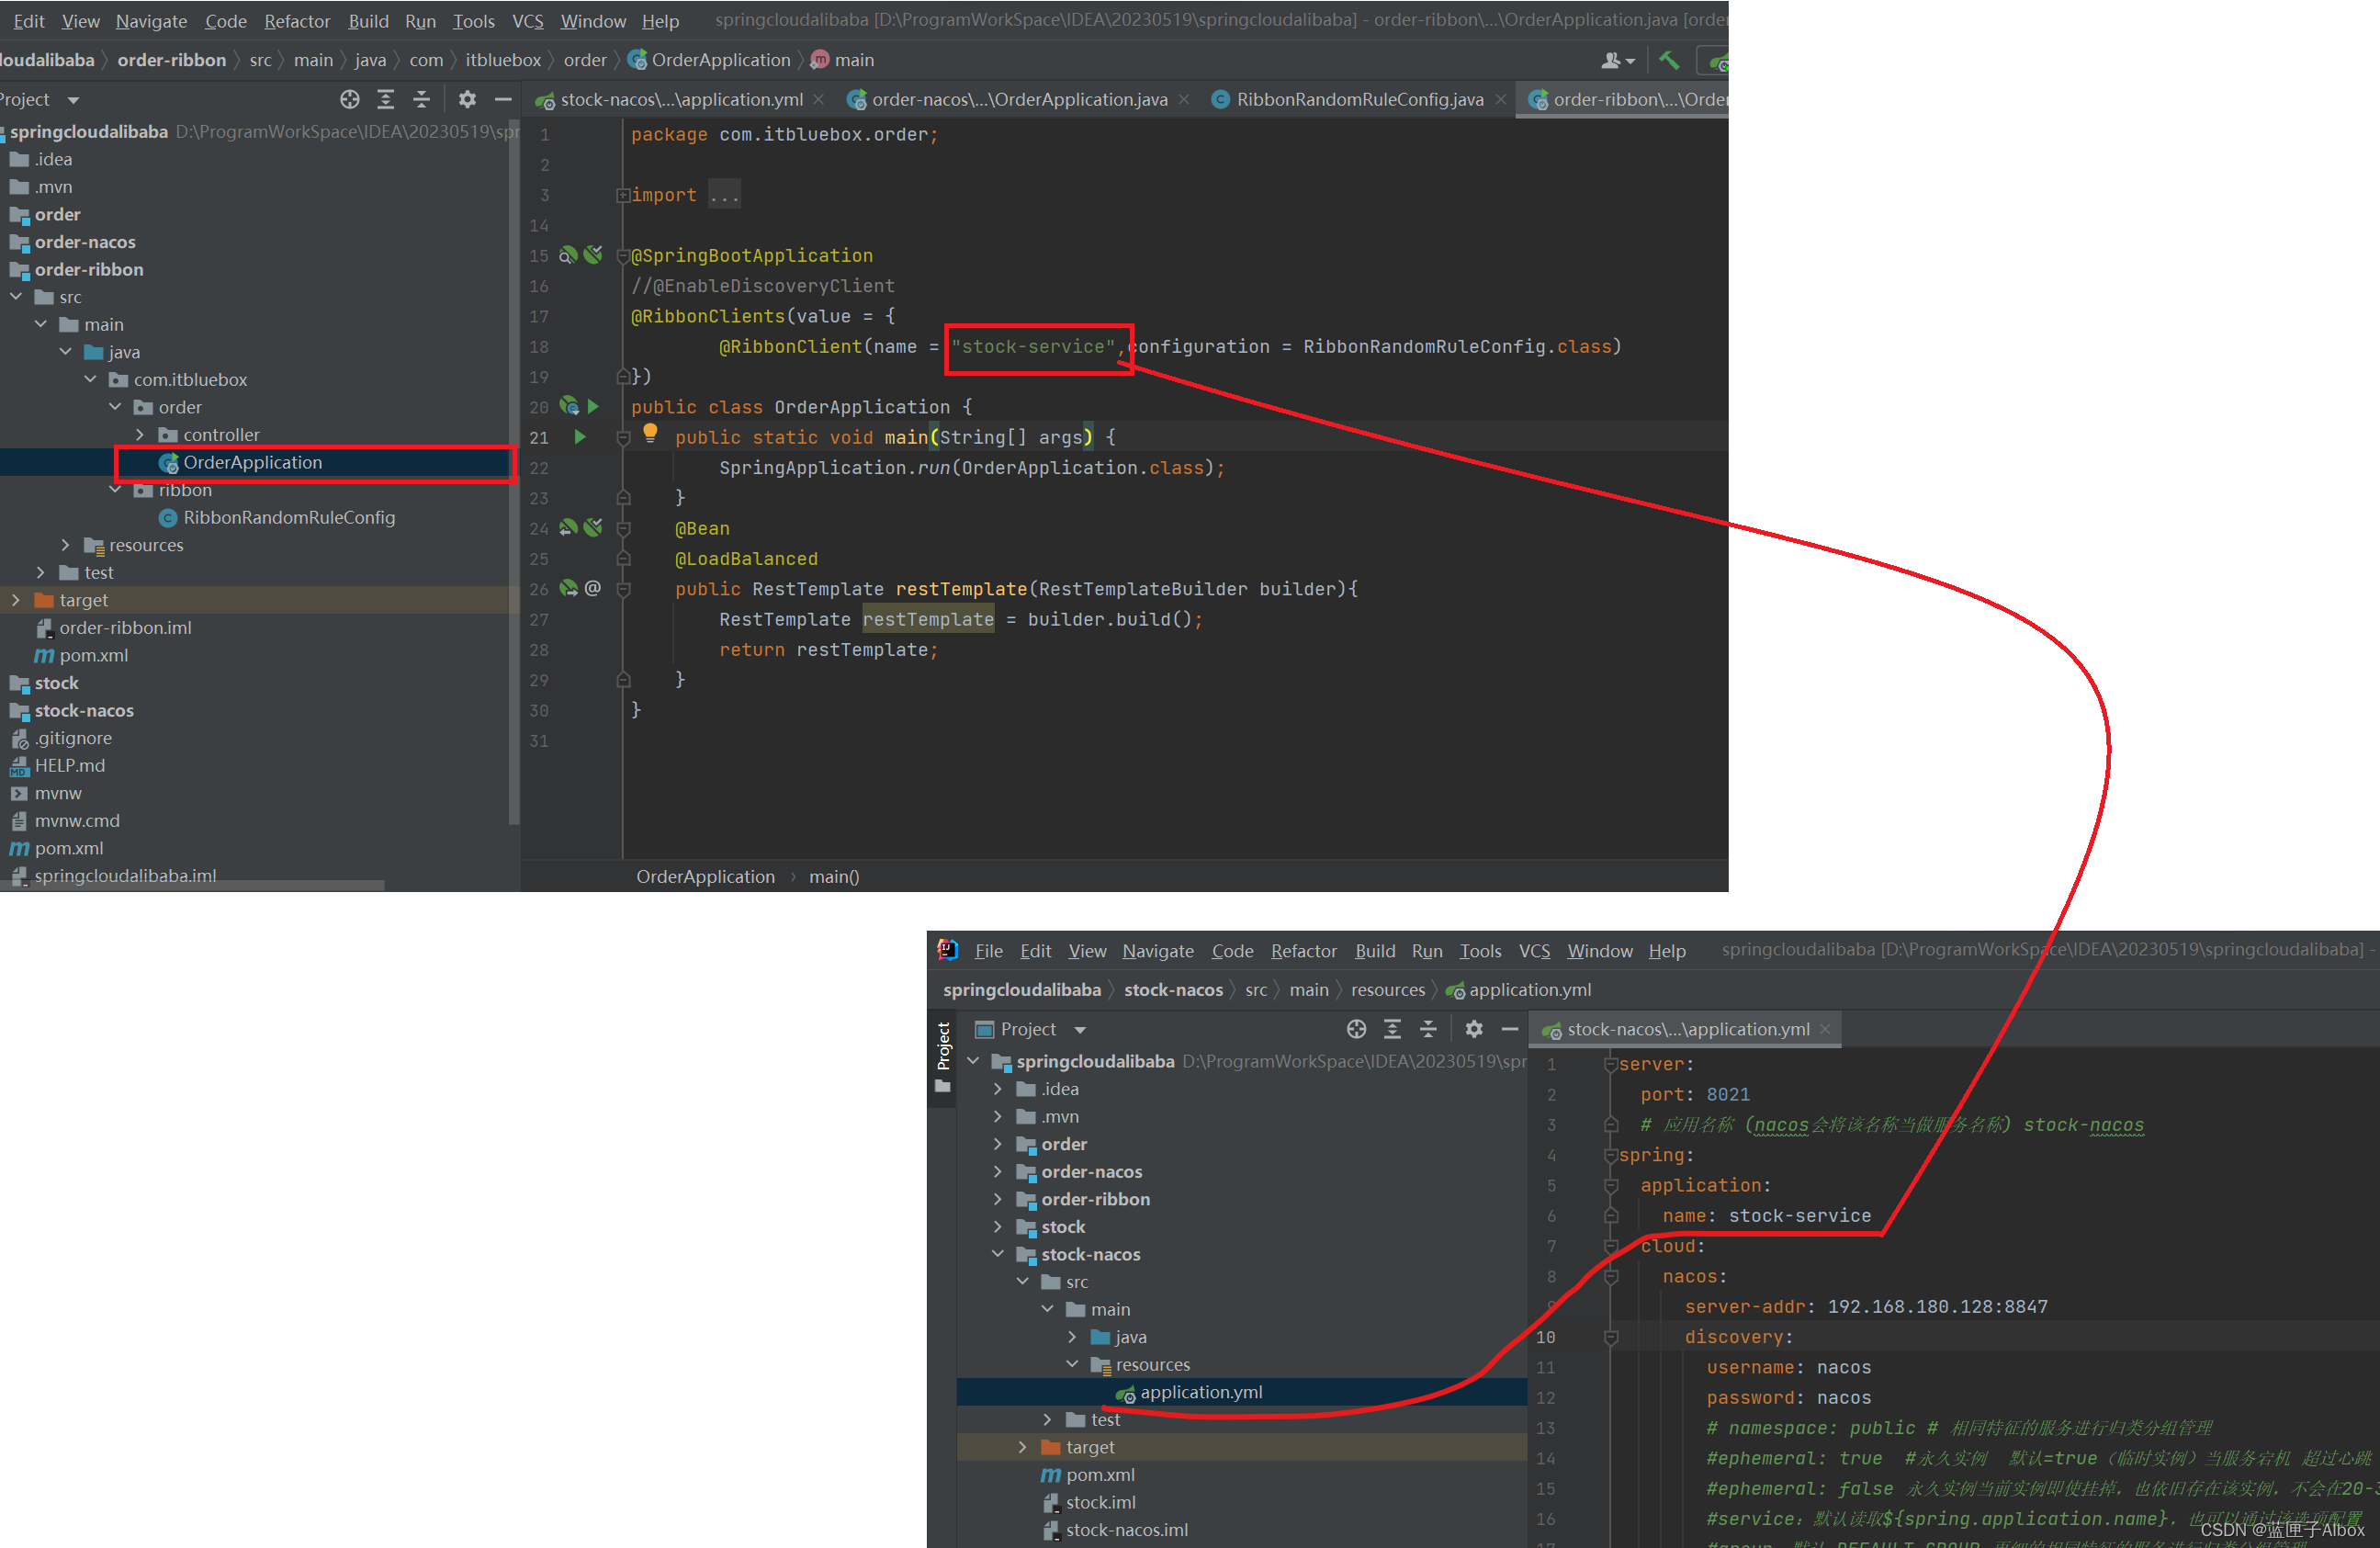Expand java folder in bottom tree
This screenshot has height=1548, width=2380.
pos(1073,1337)
